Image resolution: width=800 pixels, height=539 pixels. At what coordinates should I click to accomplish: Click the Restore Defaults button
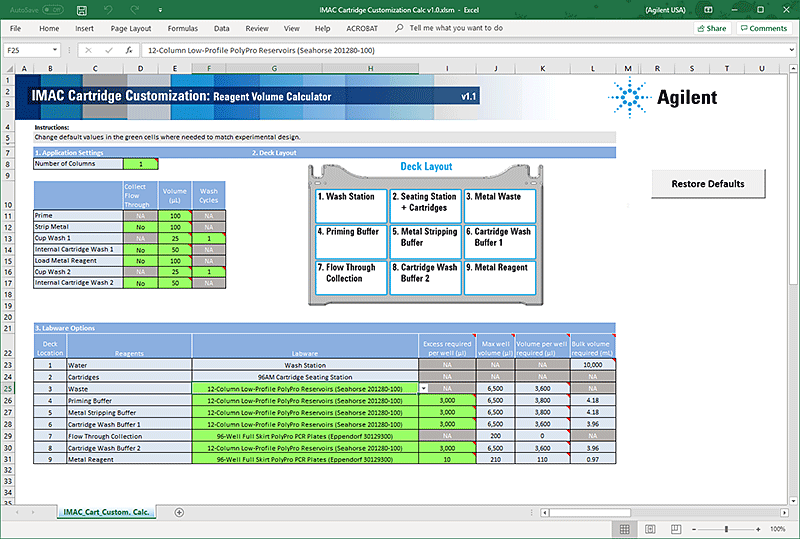[x=707, y=184]
